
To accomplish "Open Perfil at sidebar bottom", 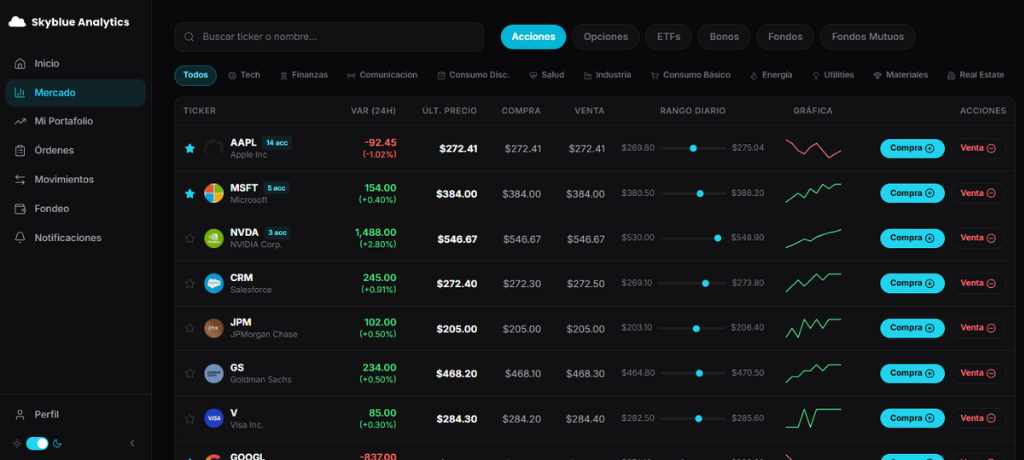I will tap(75, 414).
